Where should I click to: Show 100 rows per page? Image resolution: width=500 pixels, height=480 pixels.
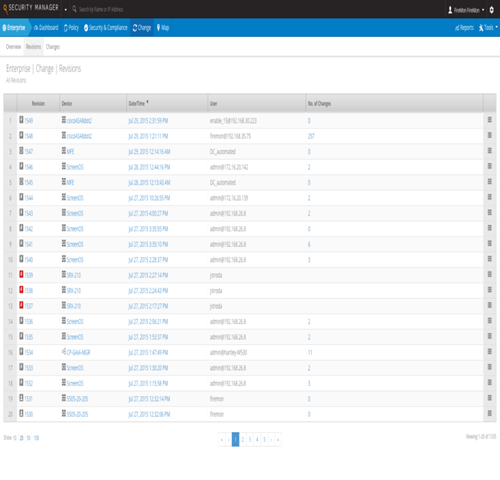pos(36,438)
